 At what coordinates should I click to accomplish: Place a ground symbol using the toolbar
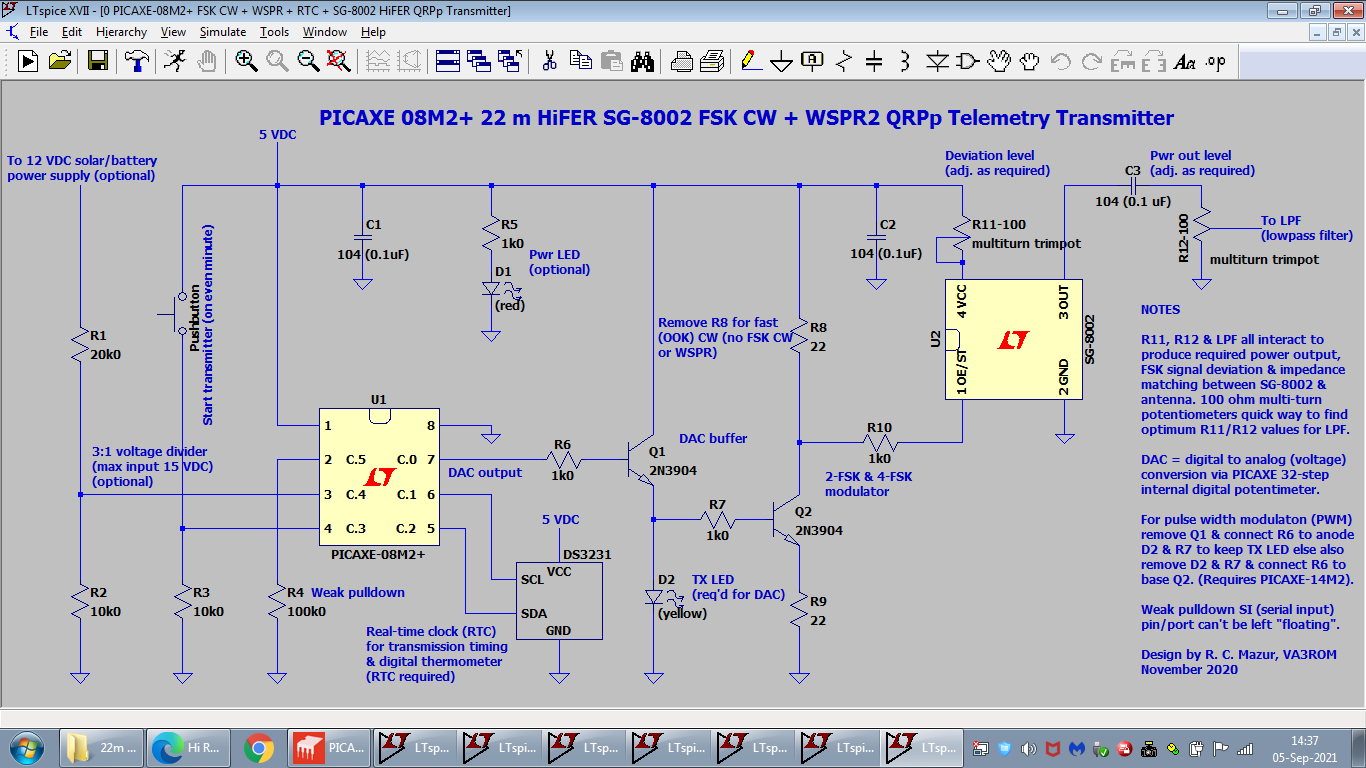coord(781,62)
